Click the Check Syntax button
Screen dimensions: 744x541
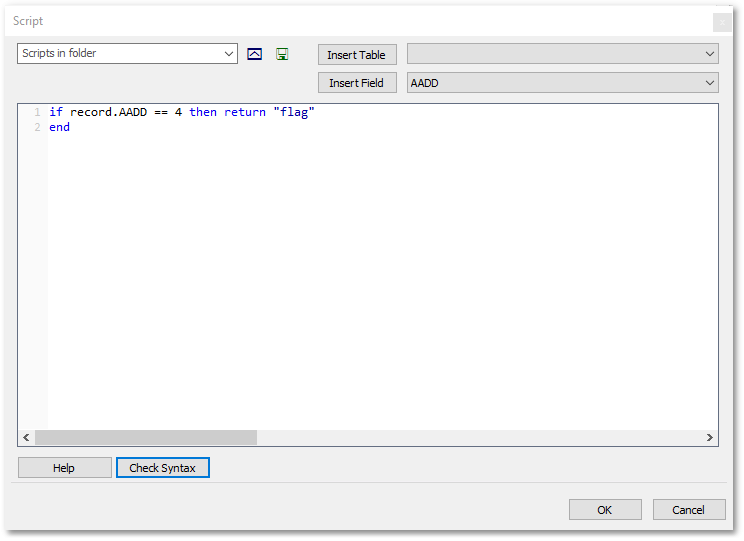(163, 468)
